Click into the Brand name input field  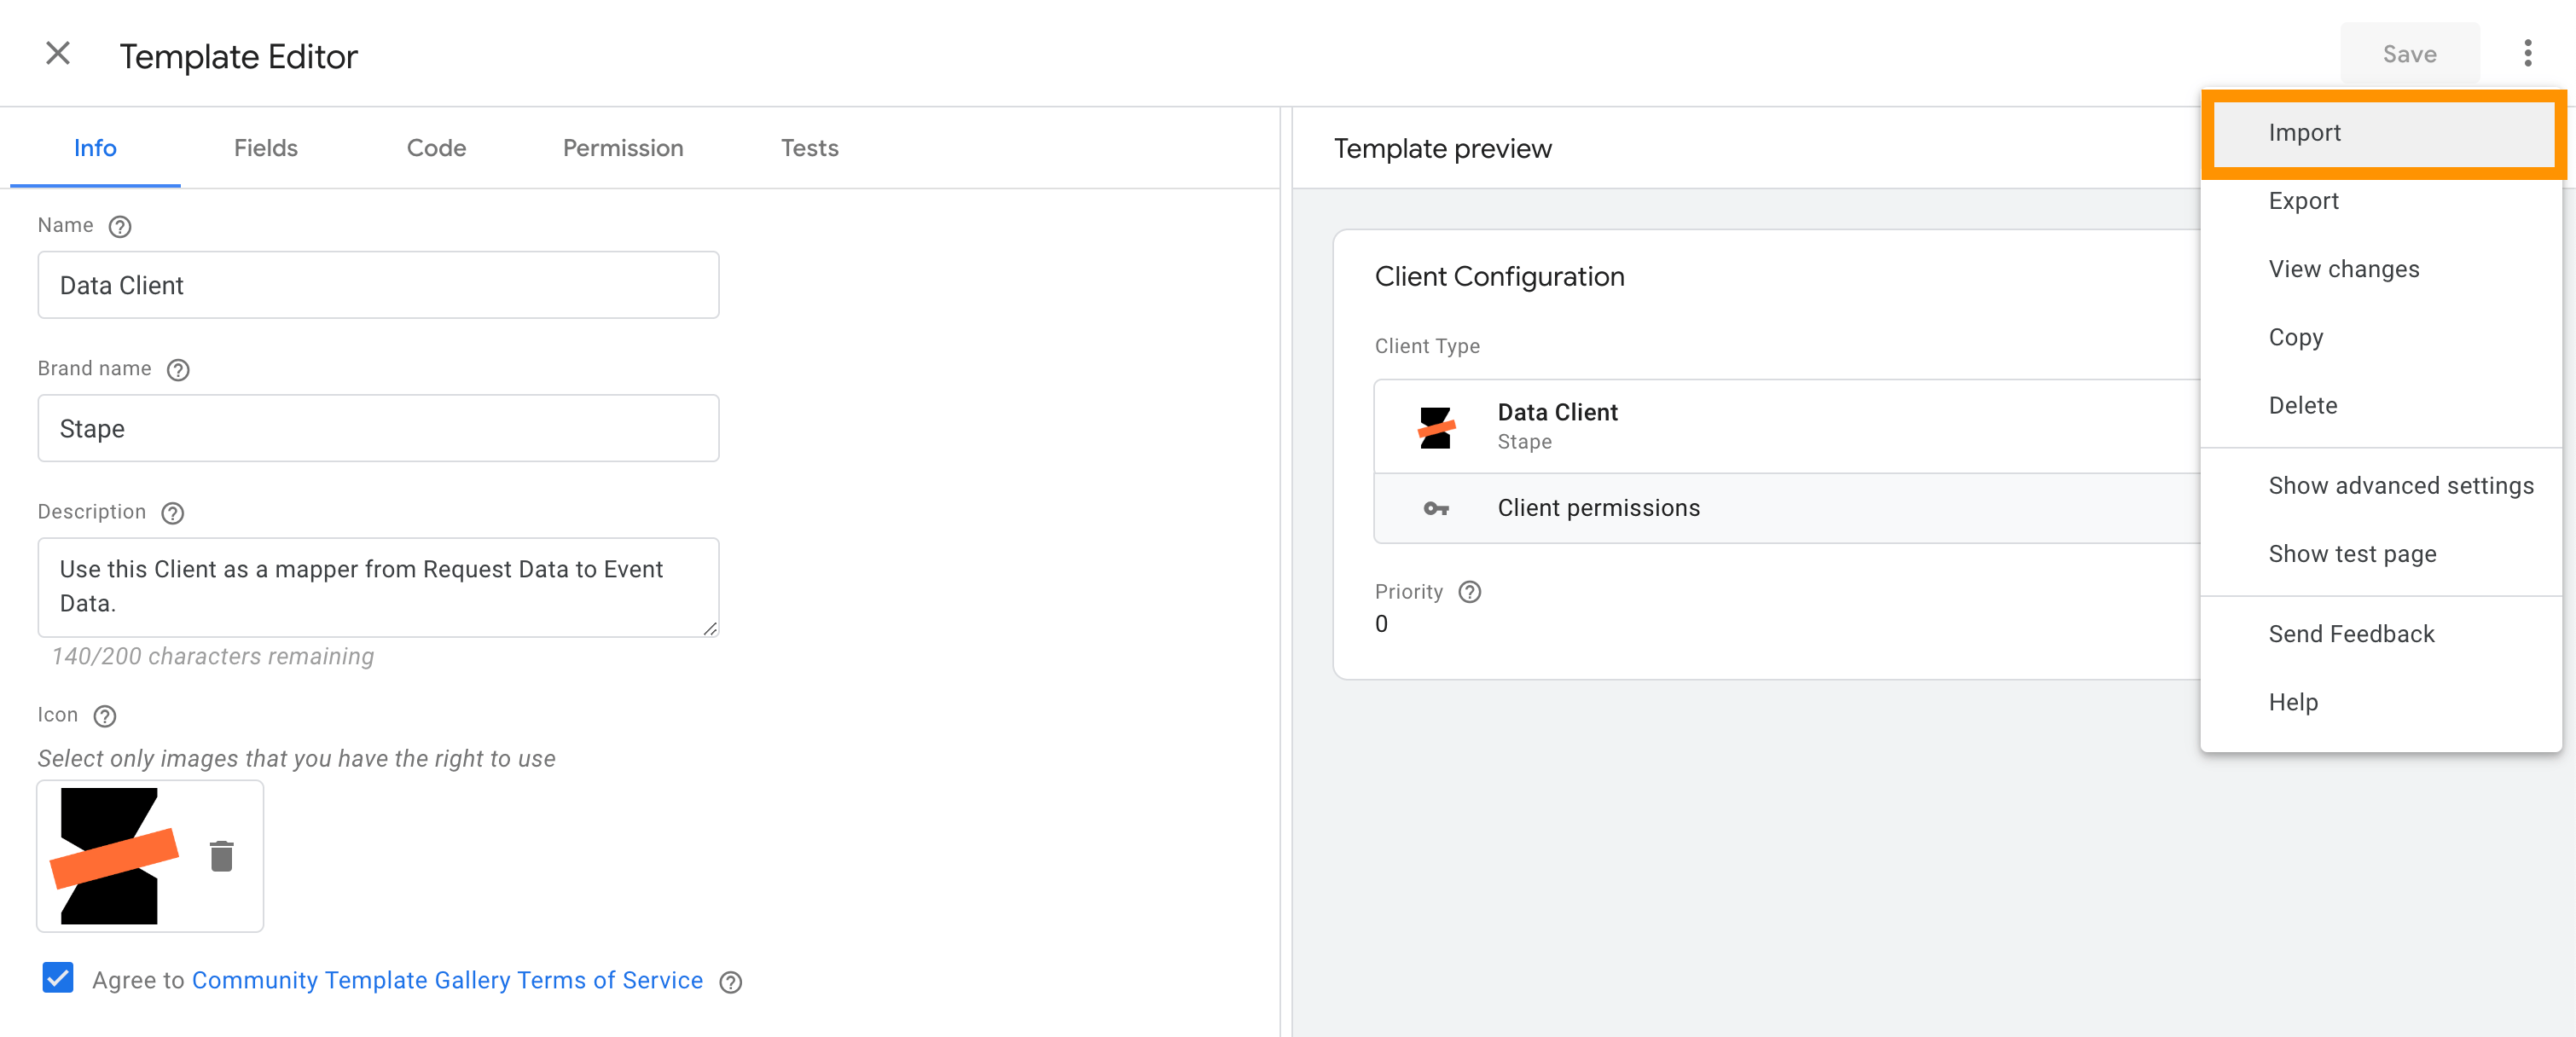[378, 428]
